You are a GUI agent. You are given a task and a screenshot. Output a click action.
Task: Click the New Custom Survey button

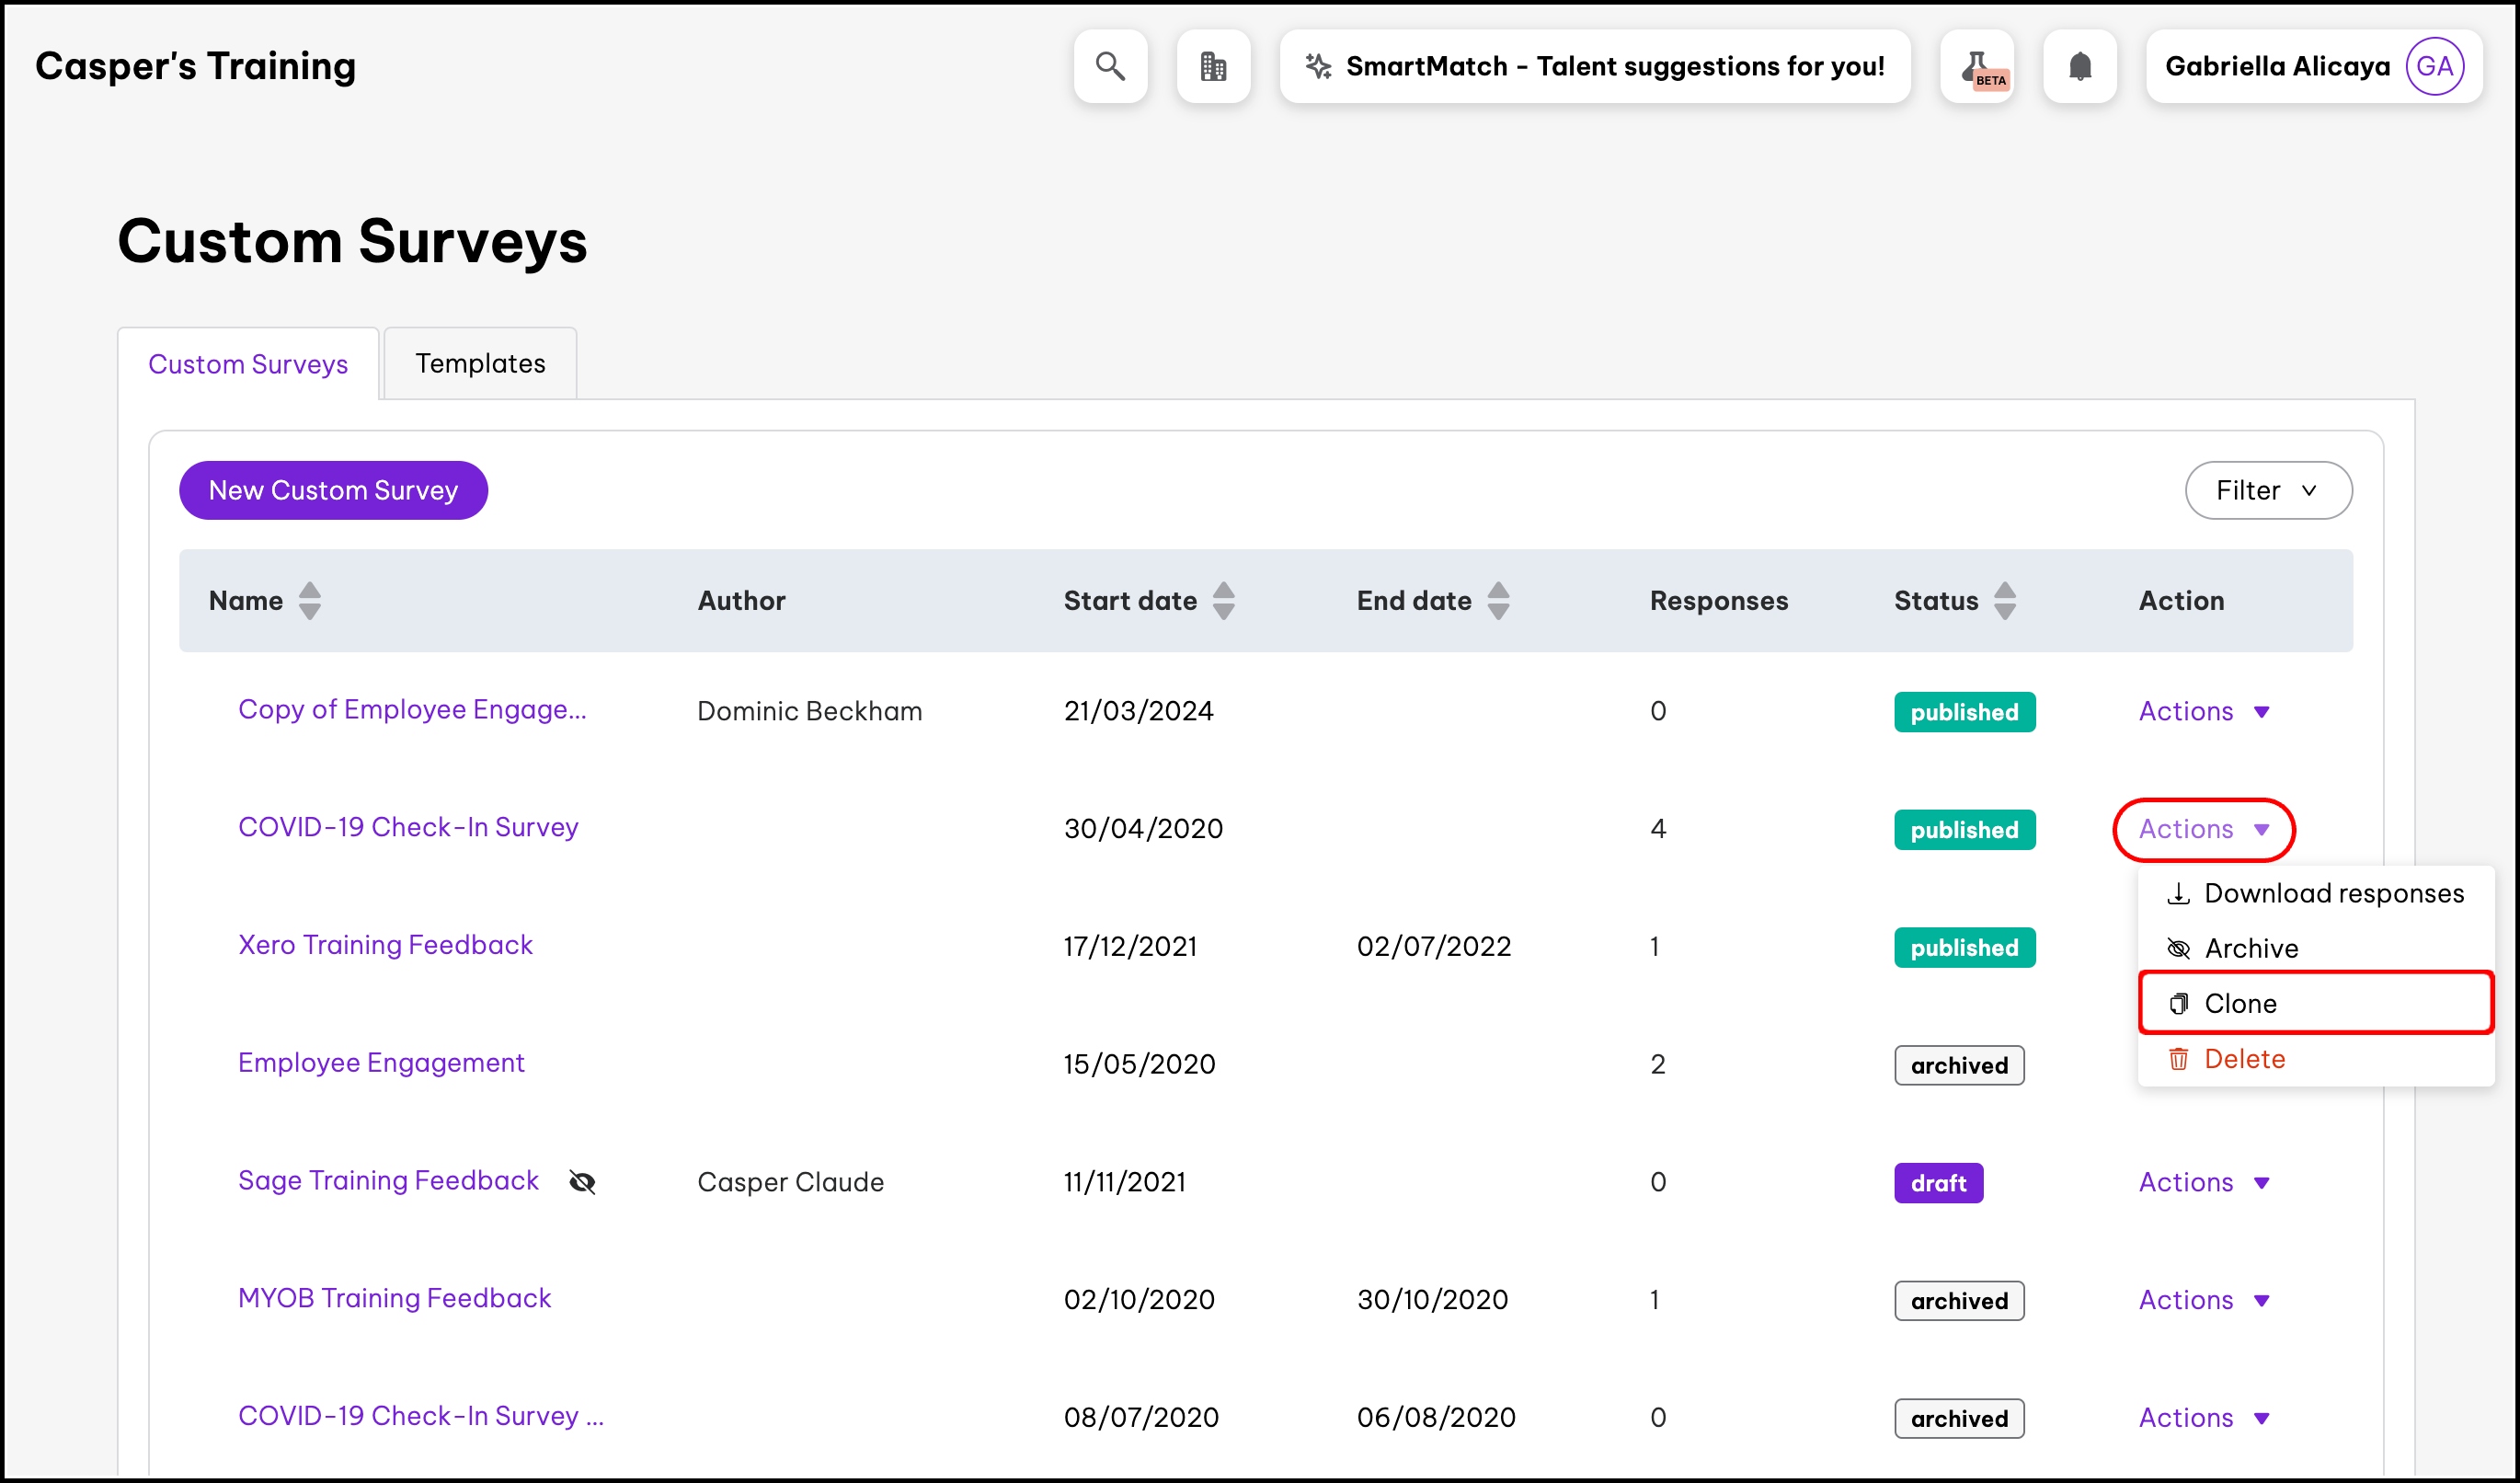point(333,490)
